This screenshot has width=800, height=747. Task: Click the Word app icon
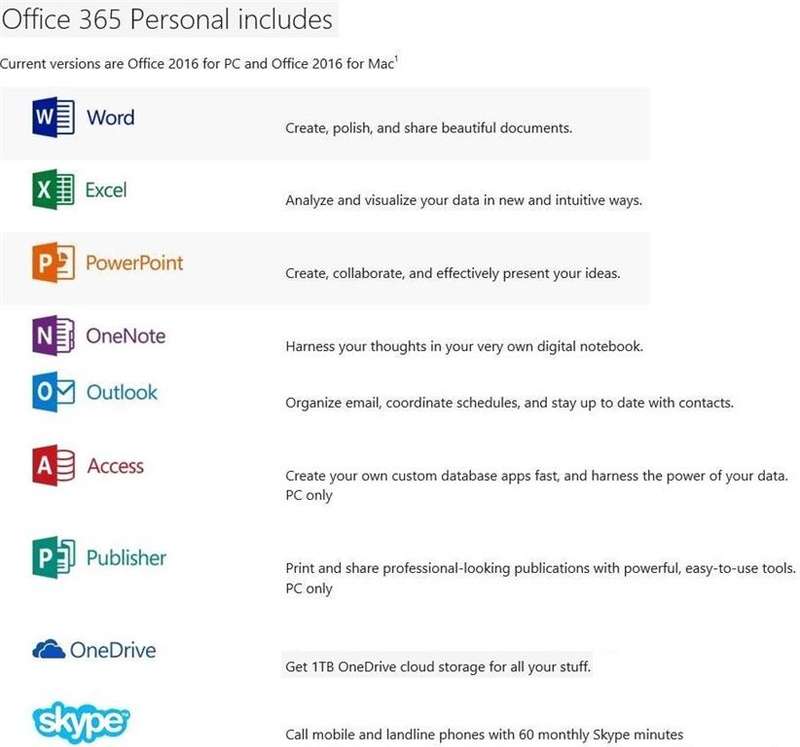tap(53, 117)
